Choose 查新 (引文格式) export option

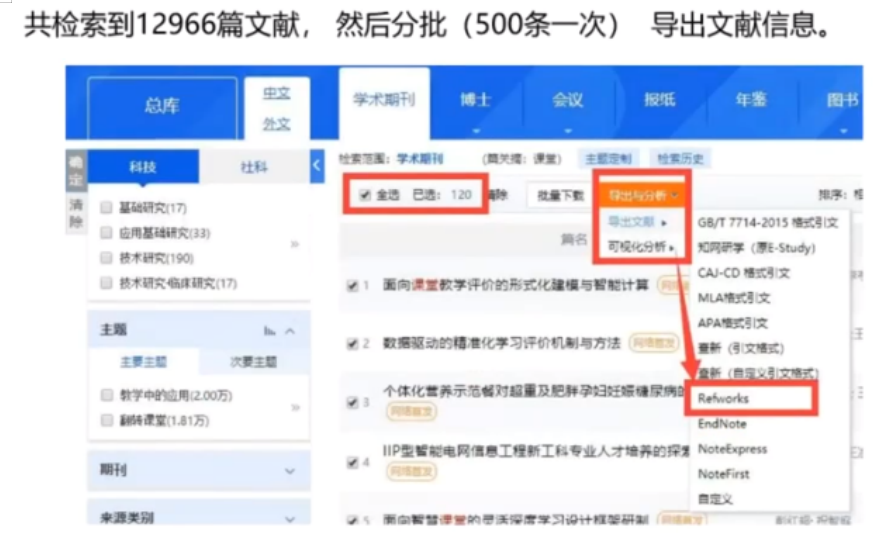tap(741, 348)
